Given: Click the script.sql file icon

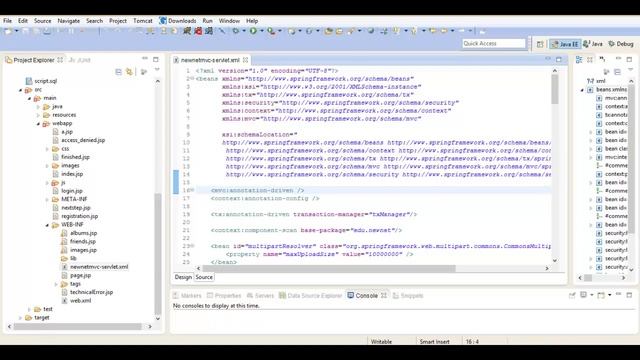Looking at the screenshot, I should 29,81.
